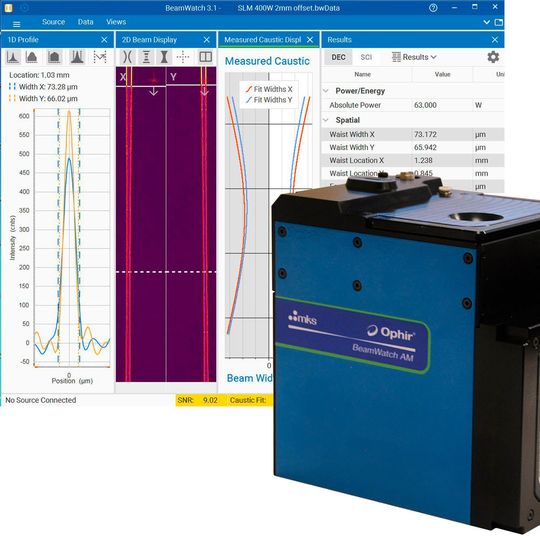Click the 65.942 value cell
Screen dimensions: 540x539
(x=425, y=147)
